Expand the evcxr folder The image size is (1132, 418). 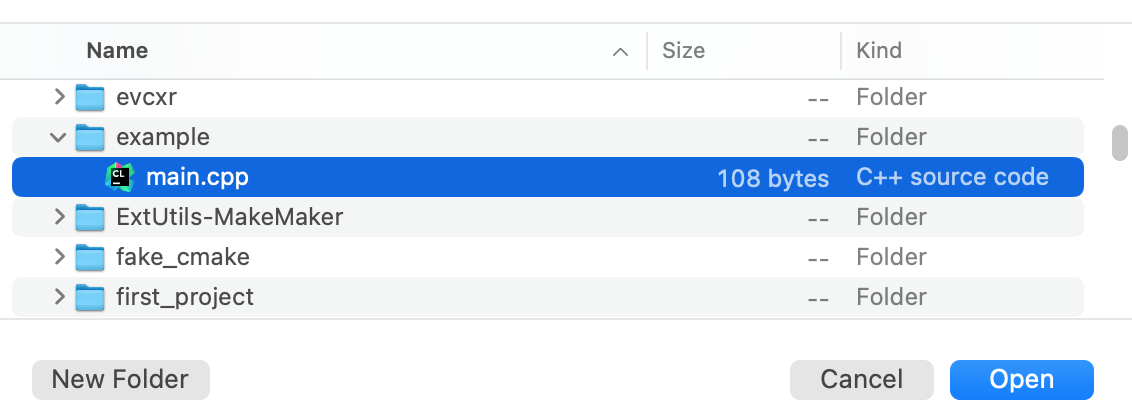(59, 97)
